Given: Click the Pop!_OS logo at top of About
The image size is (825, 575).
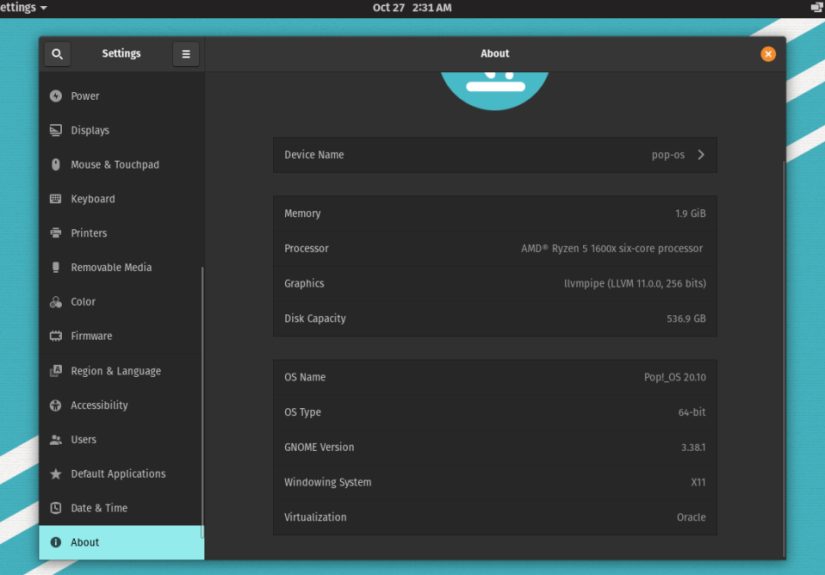Looking at the screenshot, I should pos(495,90).
